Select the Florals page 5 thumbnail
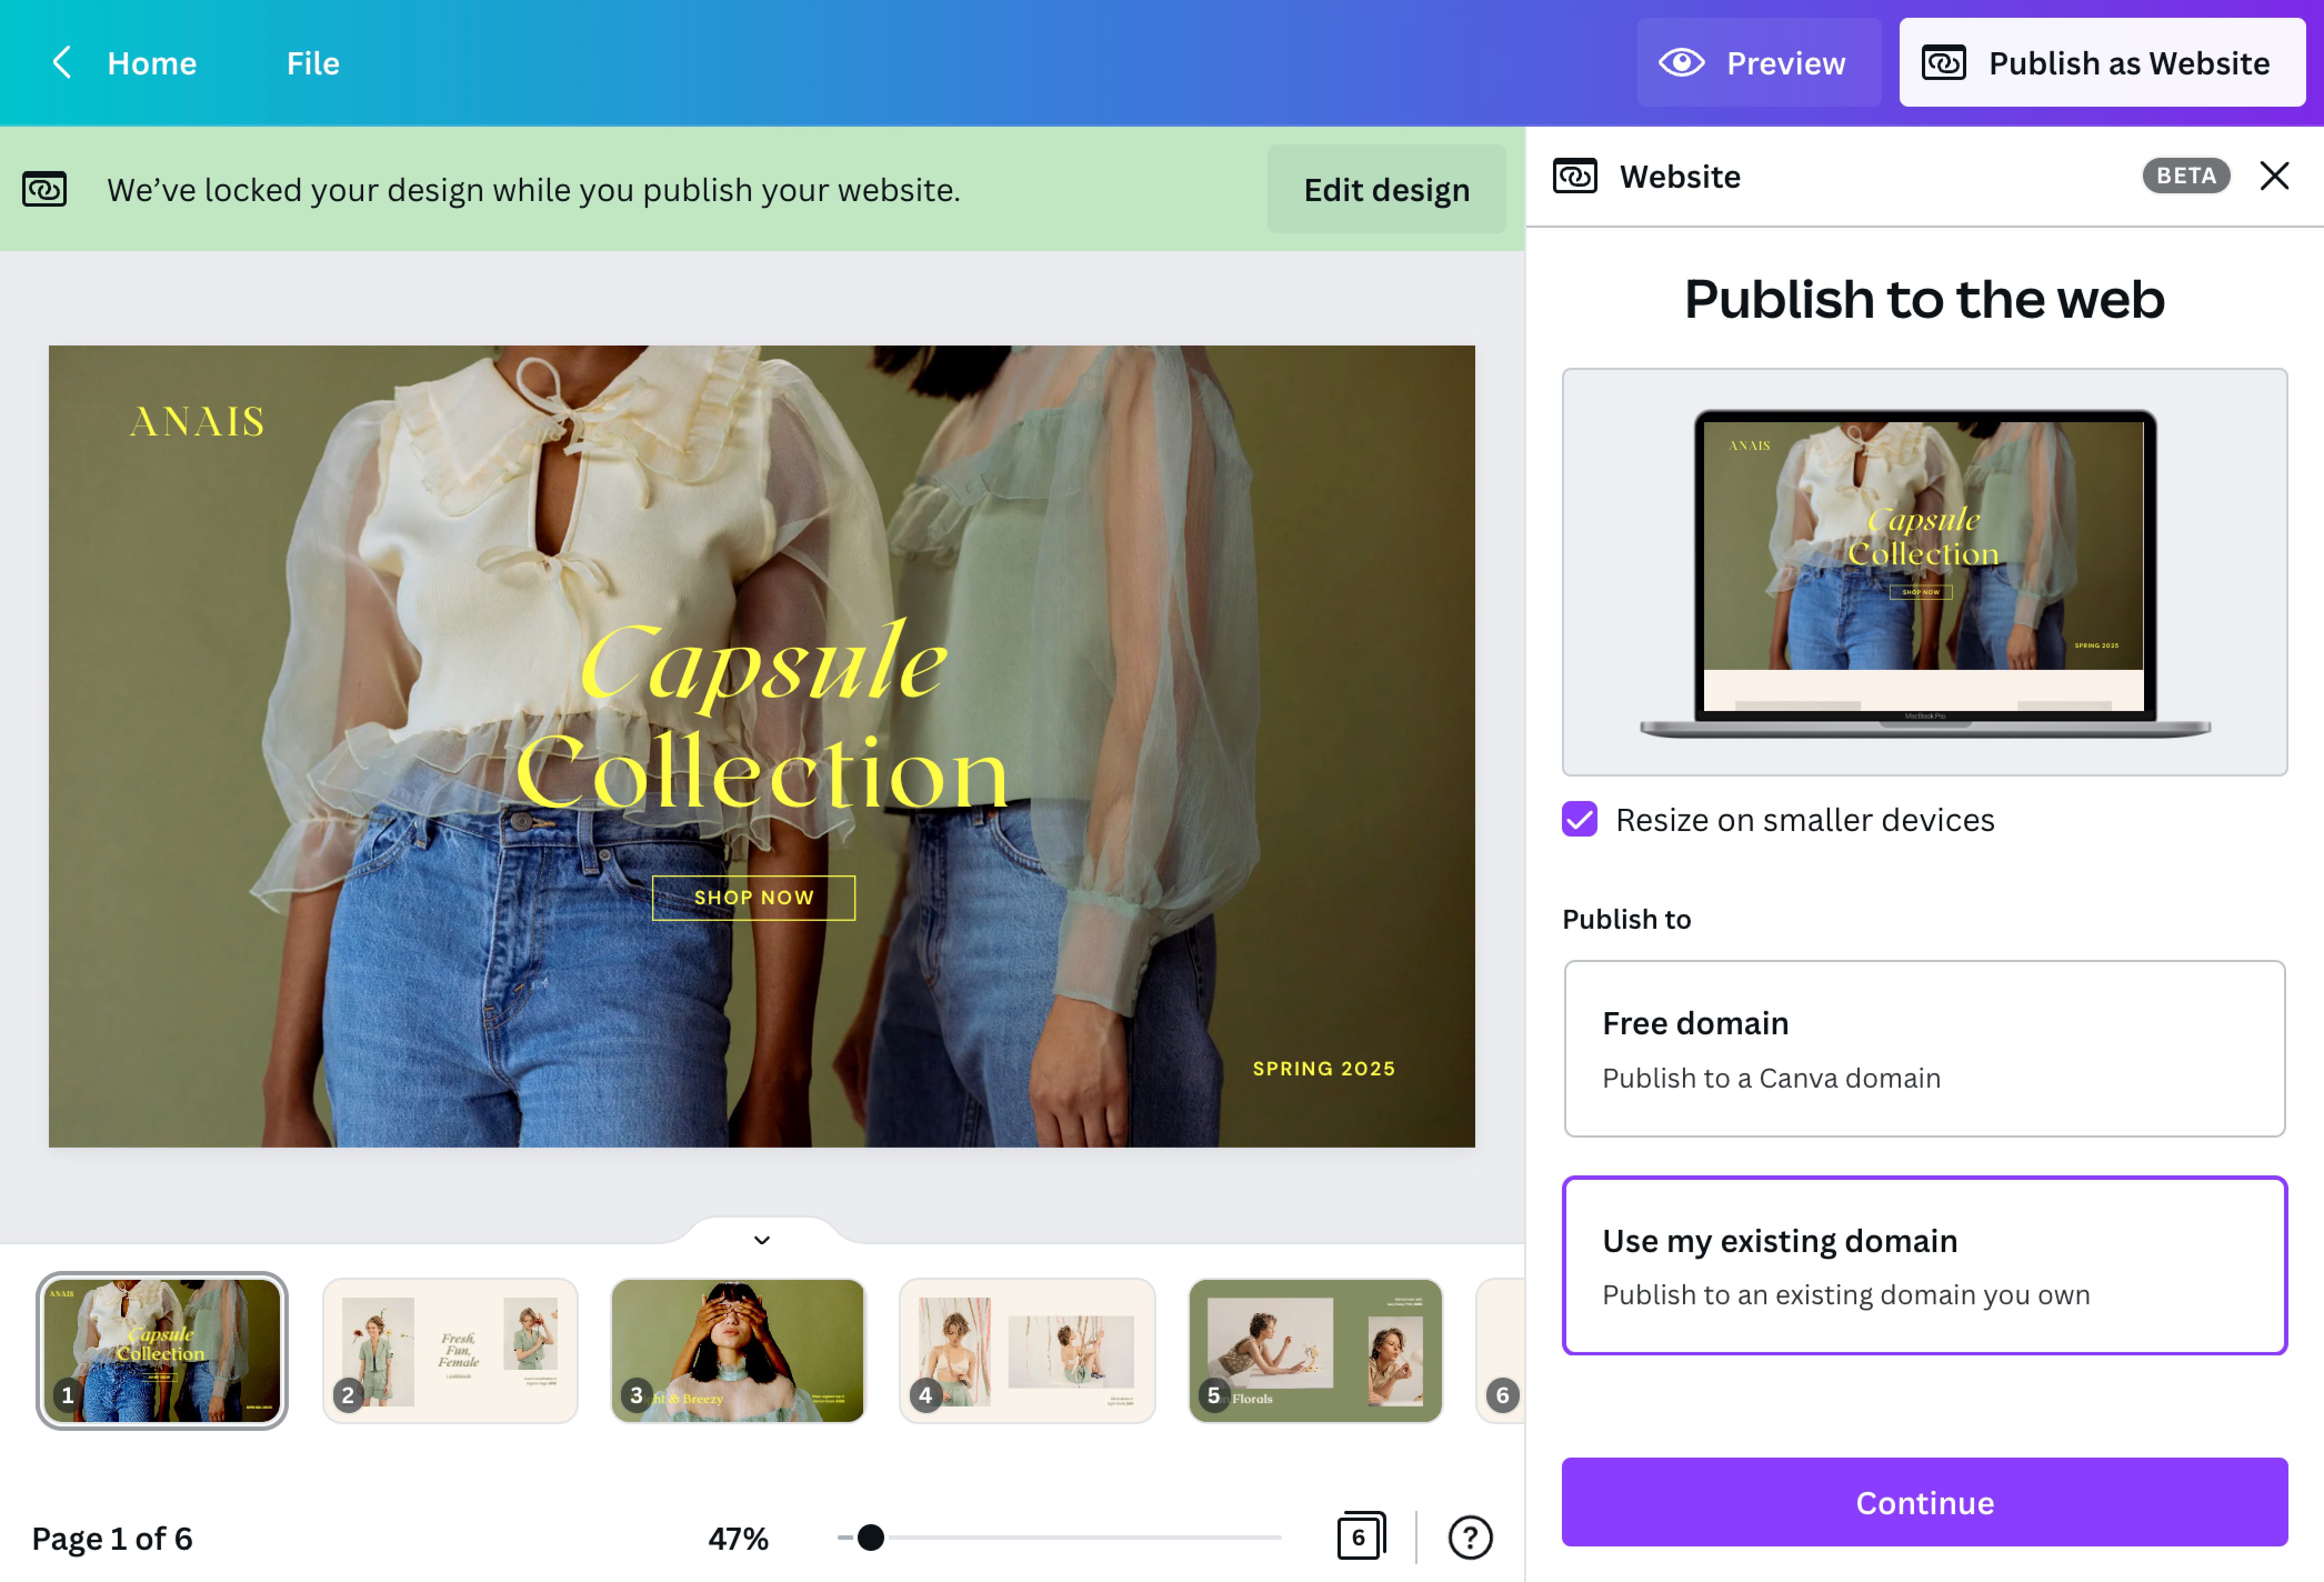This screenshot has height=1582, width=2324. click(x=1315, y=1351)
